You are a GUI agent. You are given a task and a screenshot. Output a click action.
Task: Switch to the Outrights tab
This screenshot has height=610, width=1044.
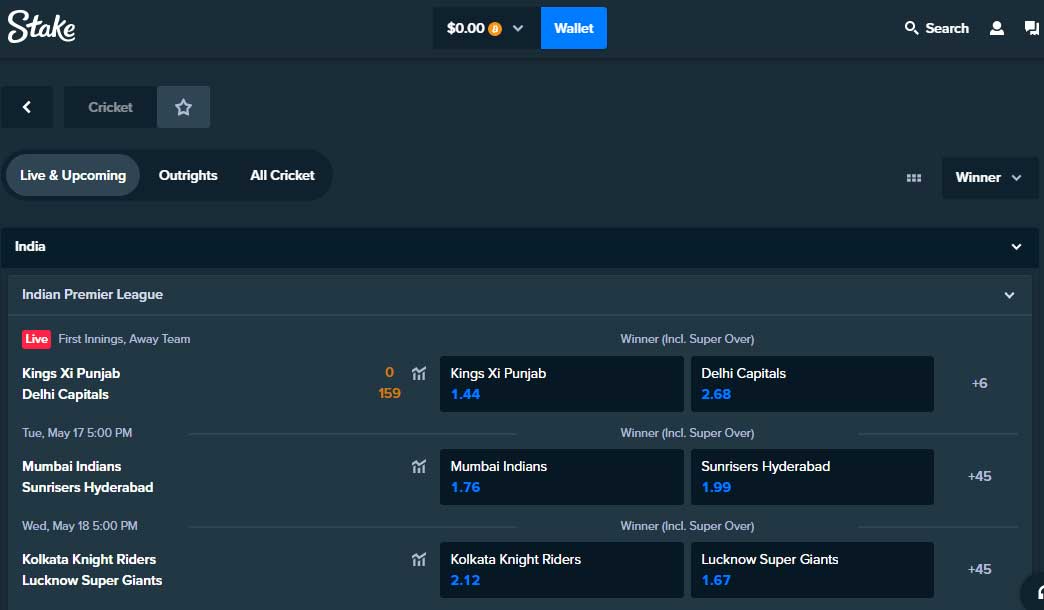[188, 175]
